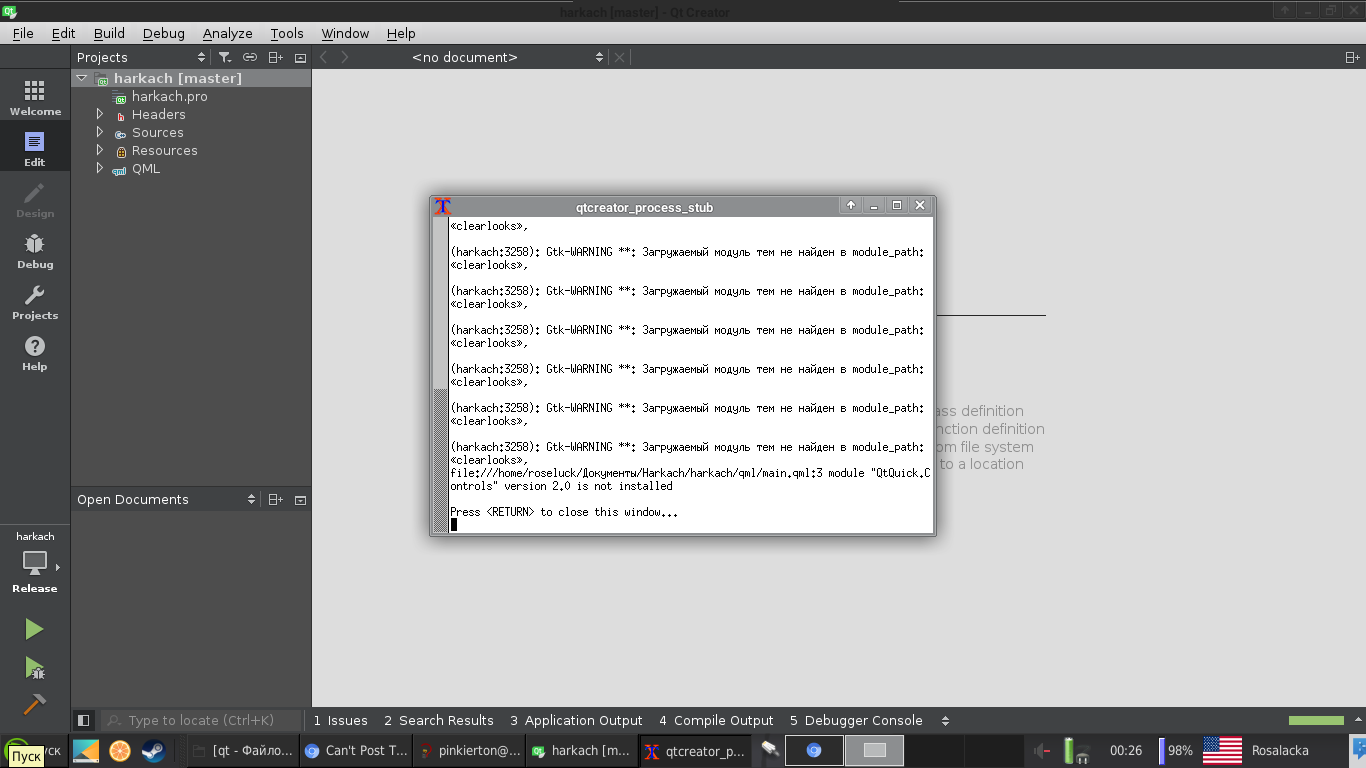
Task: Switch to the qt - Файло... file manager taskbar entry
Action: coord(242,750)
